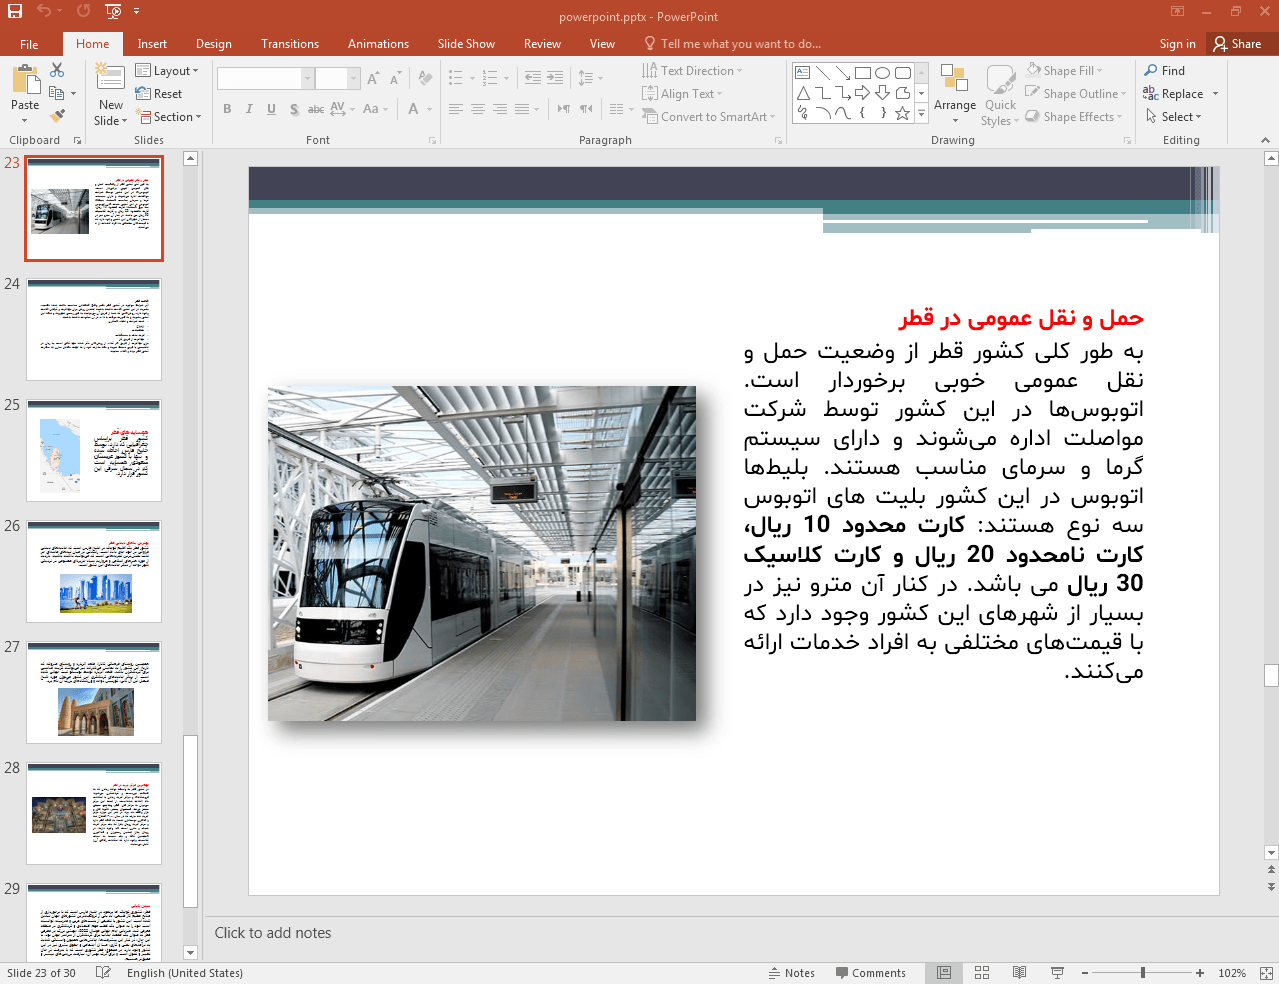Click the zoom slider handle
Viewport: 1279px width, 984px height.
[1142, 973]
